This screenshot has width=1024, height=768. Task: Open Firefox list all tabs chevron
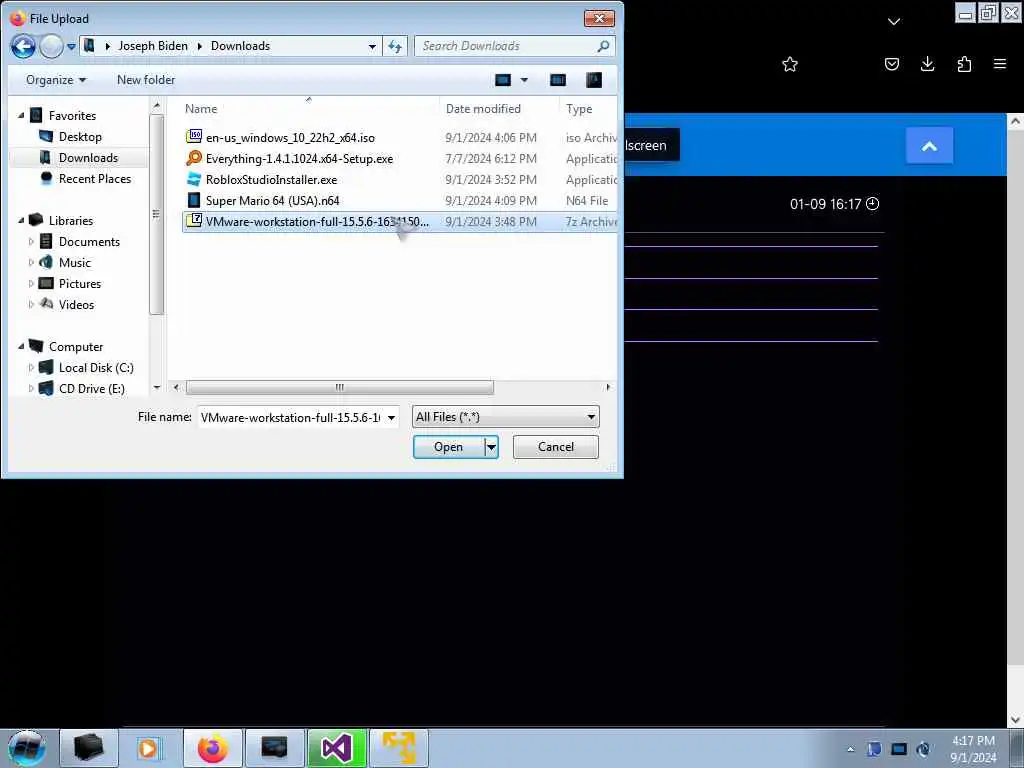click(x=894, y=22)
